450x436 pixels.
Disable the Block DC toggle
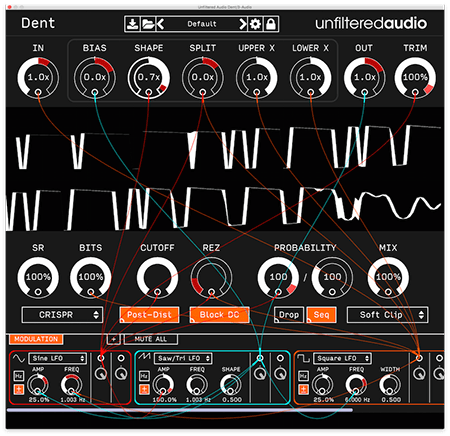(219, 315)
